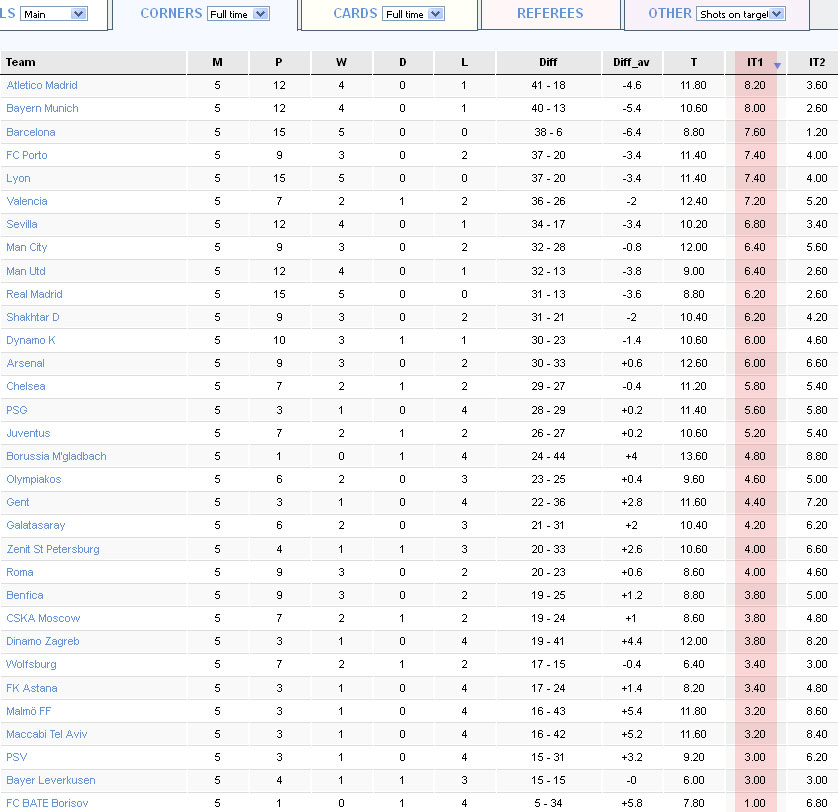Open the FC Porto team link
838x812 pixels.
coord(27,155)
